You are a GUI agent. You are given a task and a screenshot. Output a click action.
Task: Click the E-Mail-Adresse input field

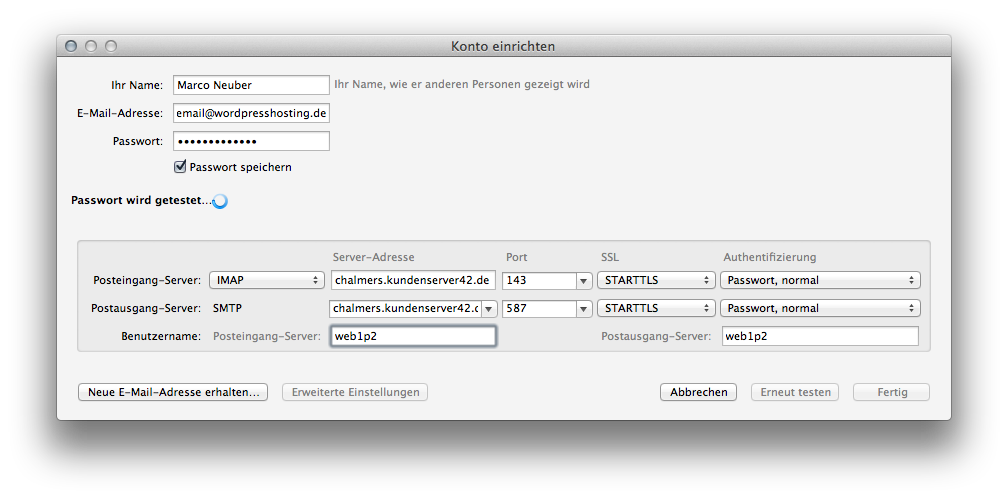pyautogui.click(x=251, y=113)
